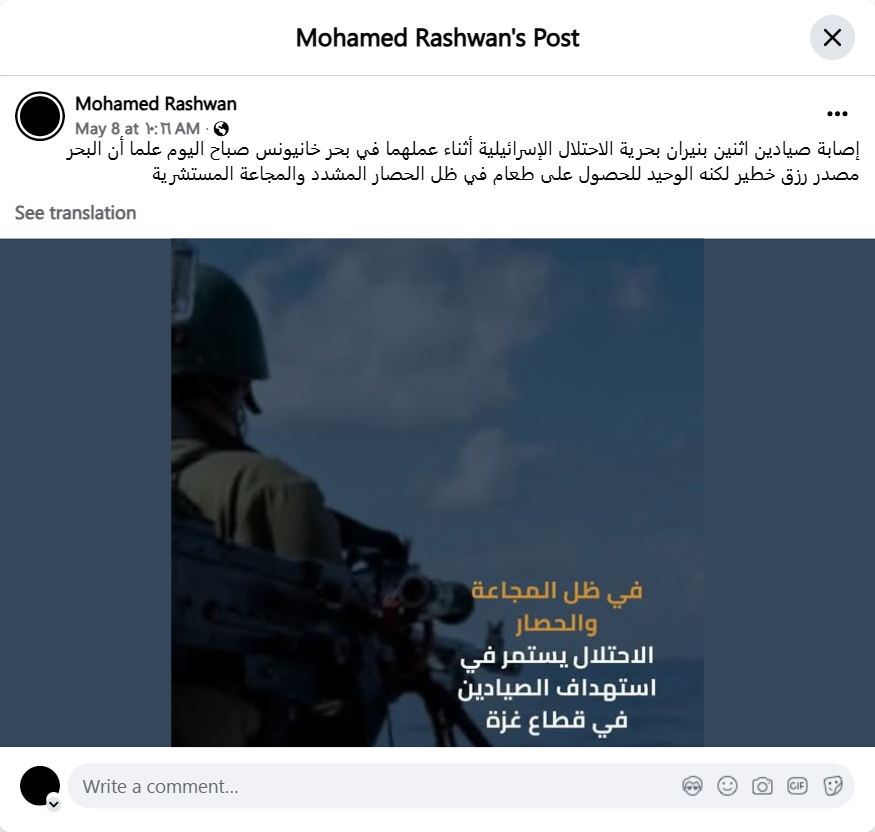Image resolution: width=875 pixels, height=832 pixels.
Task: Click See translation under the post
Action: click(75, 213)
